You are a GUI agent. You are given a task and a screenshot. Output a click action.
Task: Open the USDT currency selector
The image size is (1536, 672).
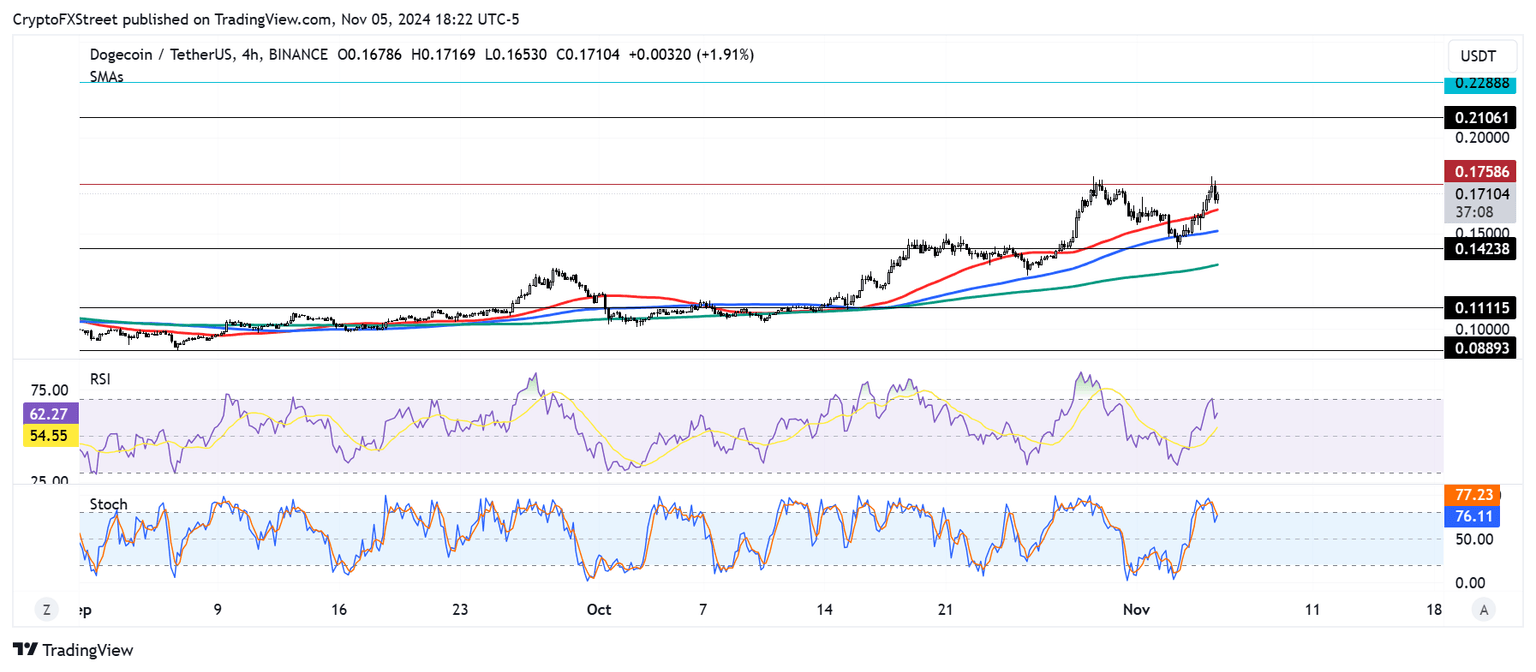coord(1482,57)
